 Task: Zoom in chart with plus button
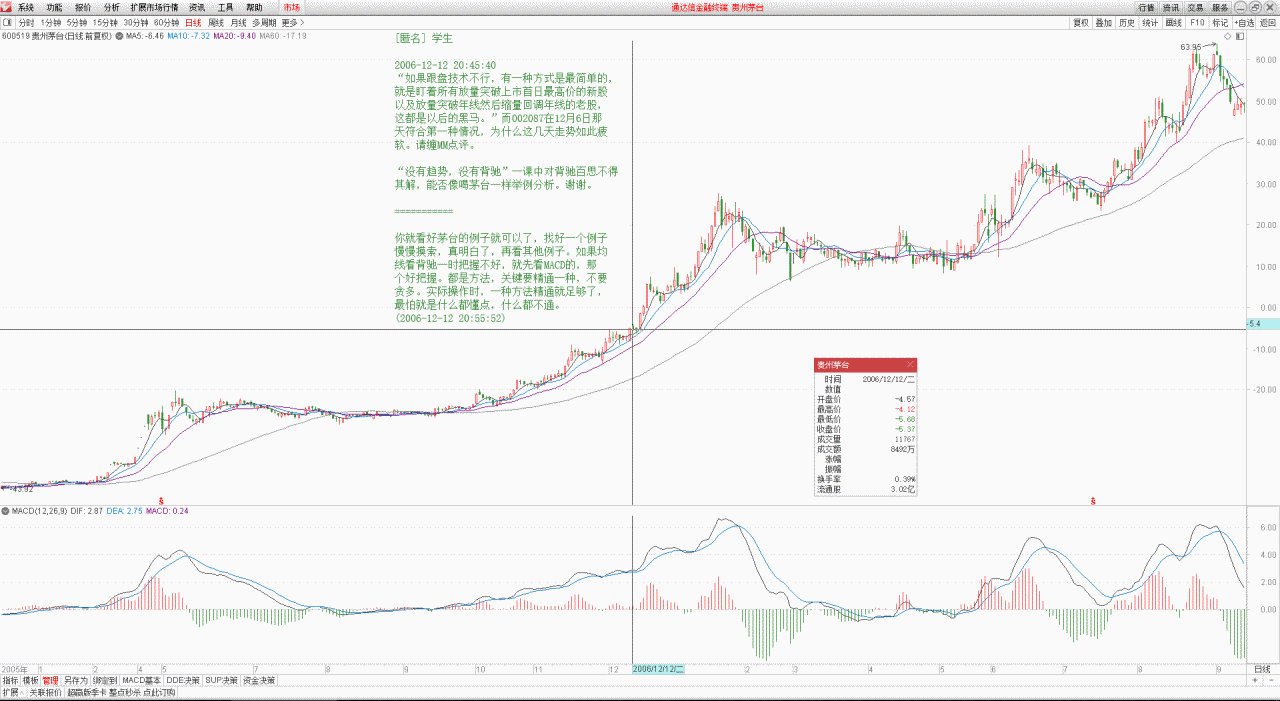pos(1255,680)
